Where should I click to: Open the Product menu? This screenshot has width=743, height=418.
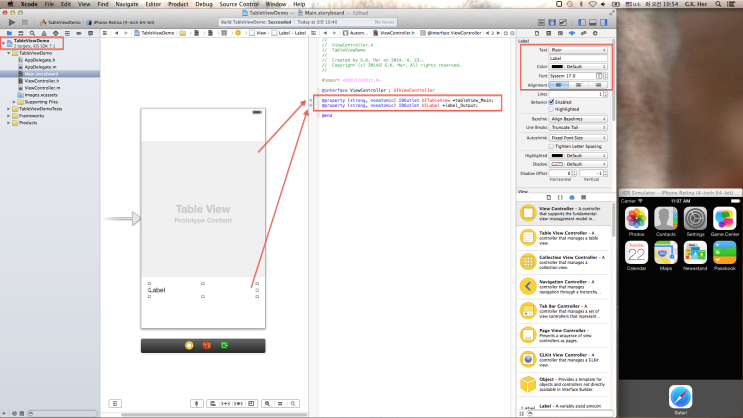[x=178, y=4]
